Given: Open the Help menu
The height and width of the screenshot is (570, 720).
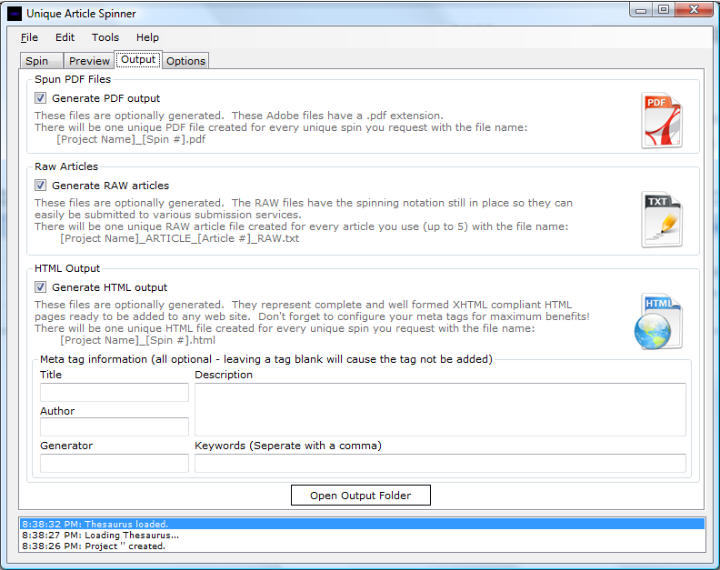Looking at the screenshot, I should coord(147,37).
